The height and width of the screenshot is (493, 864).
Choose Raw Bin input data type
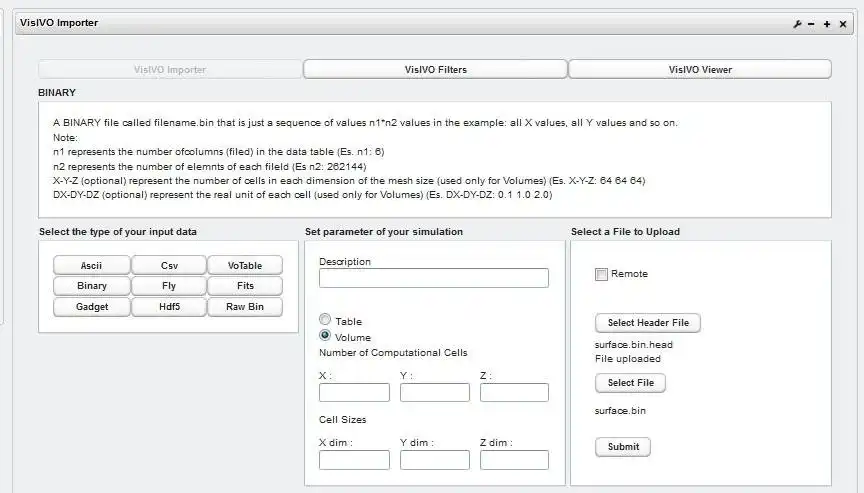[x=245, y=307]
